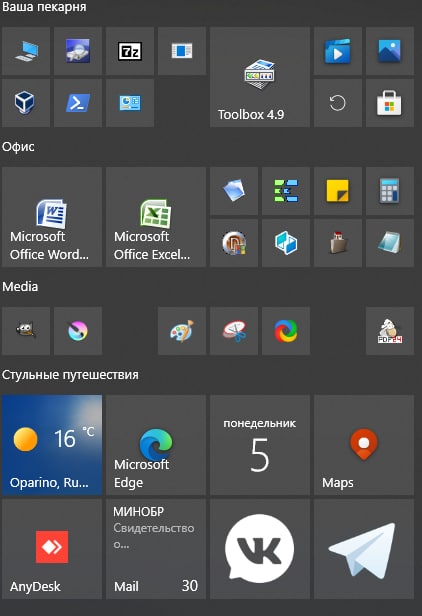Open the round Office picture tool tile
This screenshot has height=616, width=422.
coord(234,243)
